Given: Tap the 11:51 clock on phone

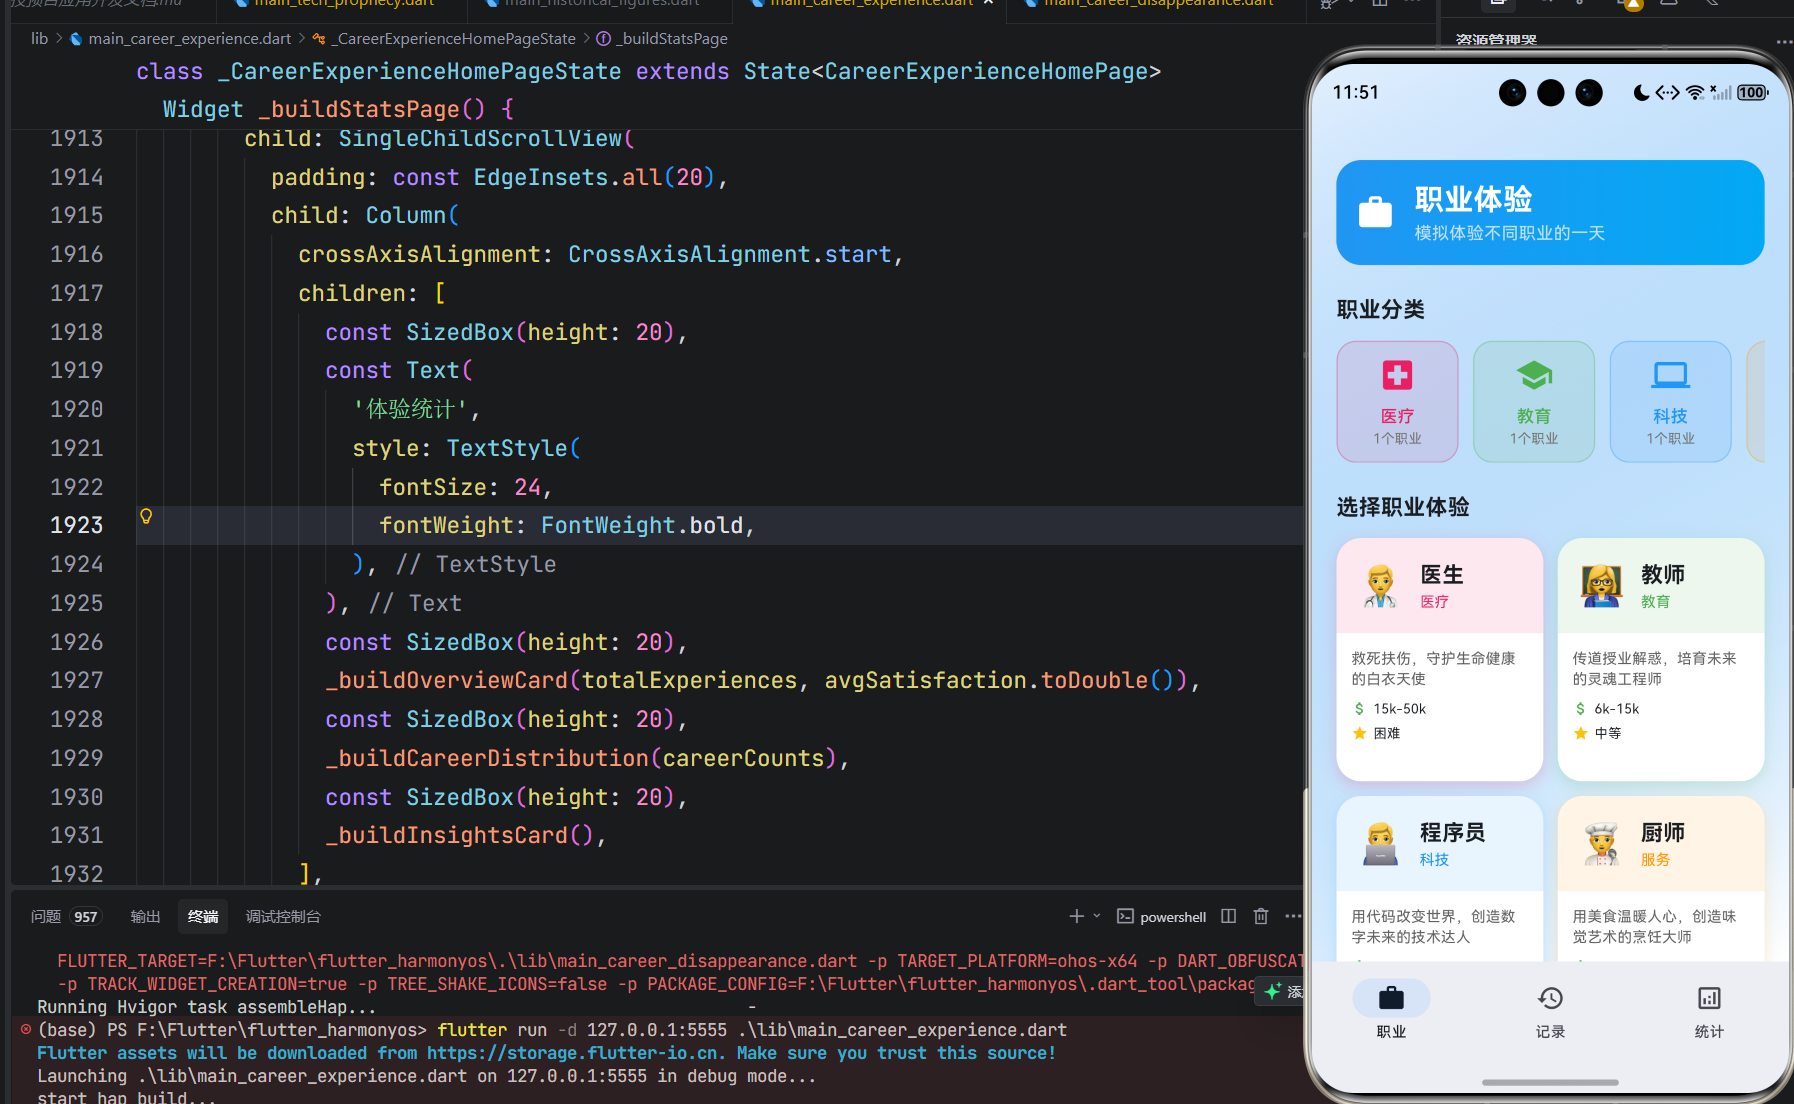Looking at the screenshot, I should pyautogui.click(x=1355, y=92).
